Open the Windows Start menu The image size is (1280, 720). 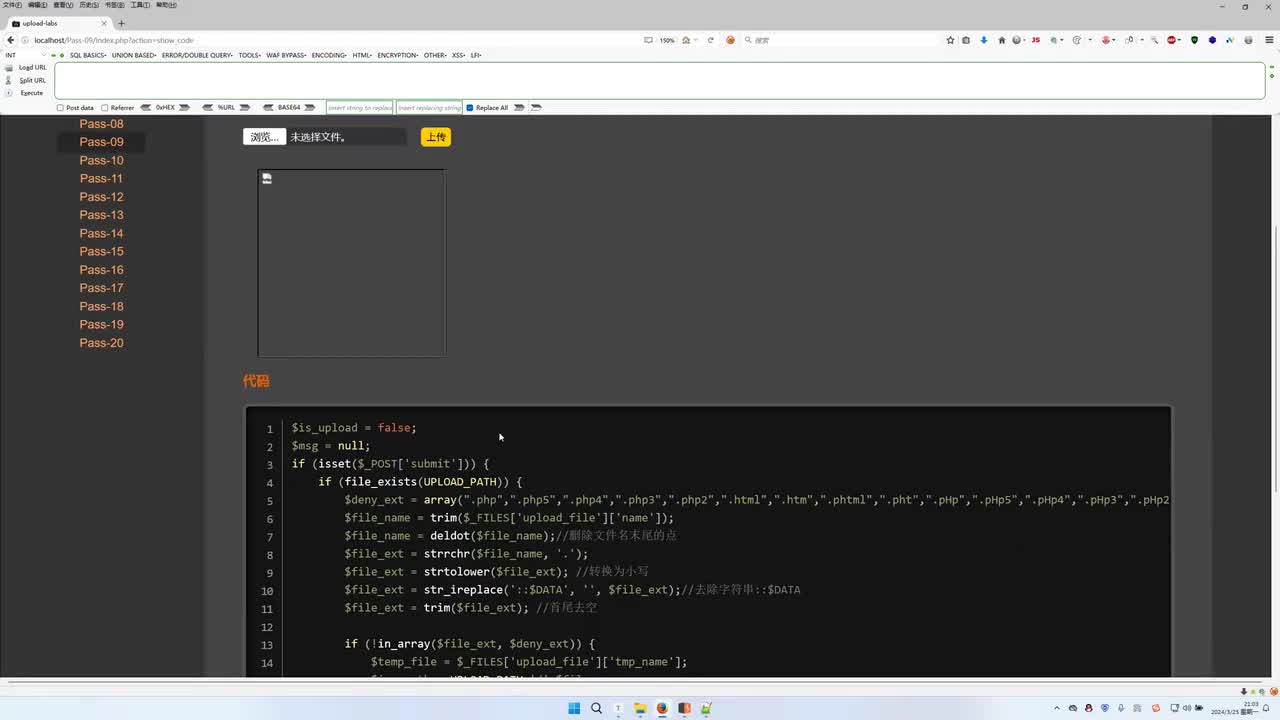(x=574, y=708)
